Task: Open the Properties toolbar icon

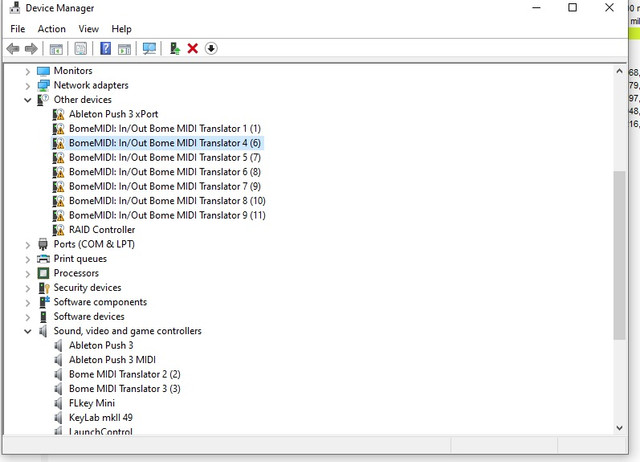Action: tap(80, 49)
